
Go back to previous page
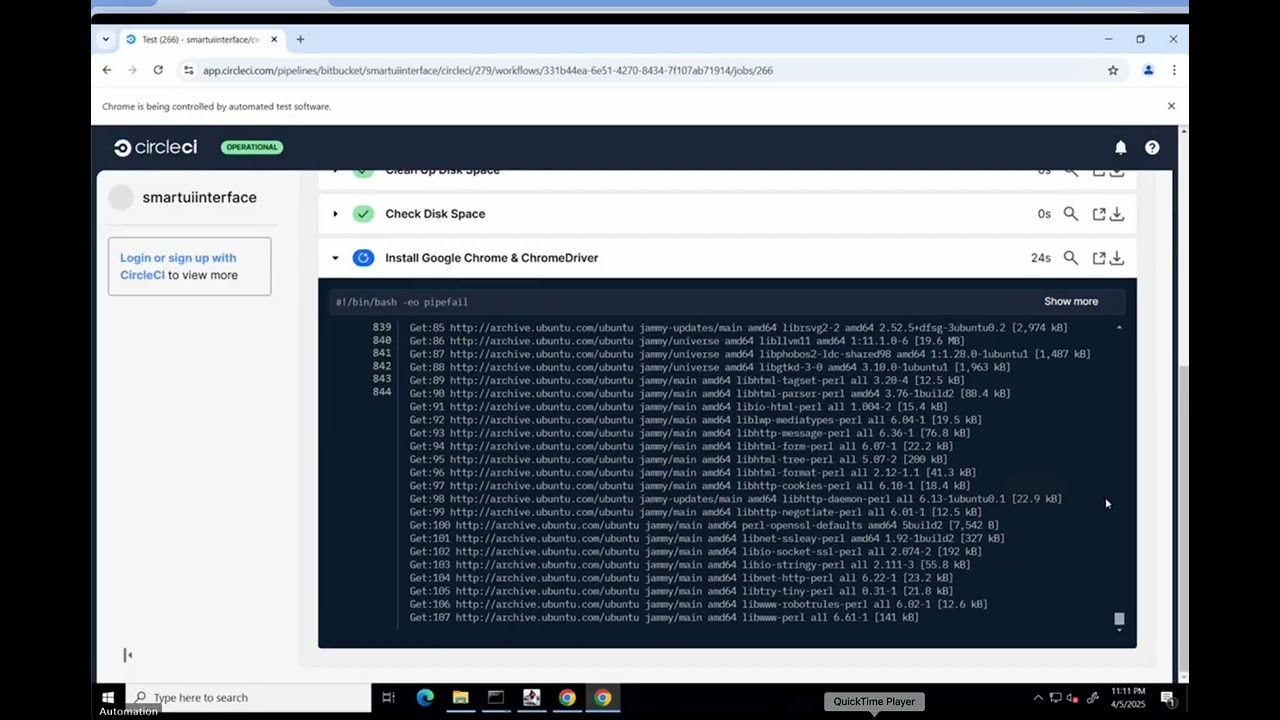[107, 70]
